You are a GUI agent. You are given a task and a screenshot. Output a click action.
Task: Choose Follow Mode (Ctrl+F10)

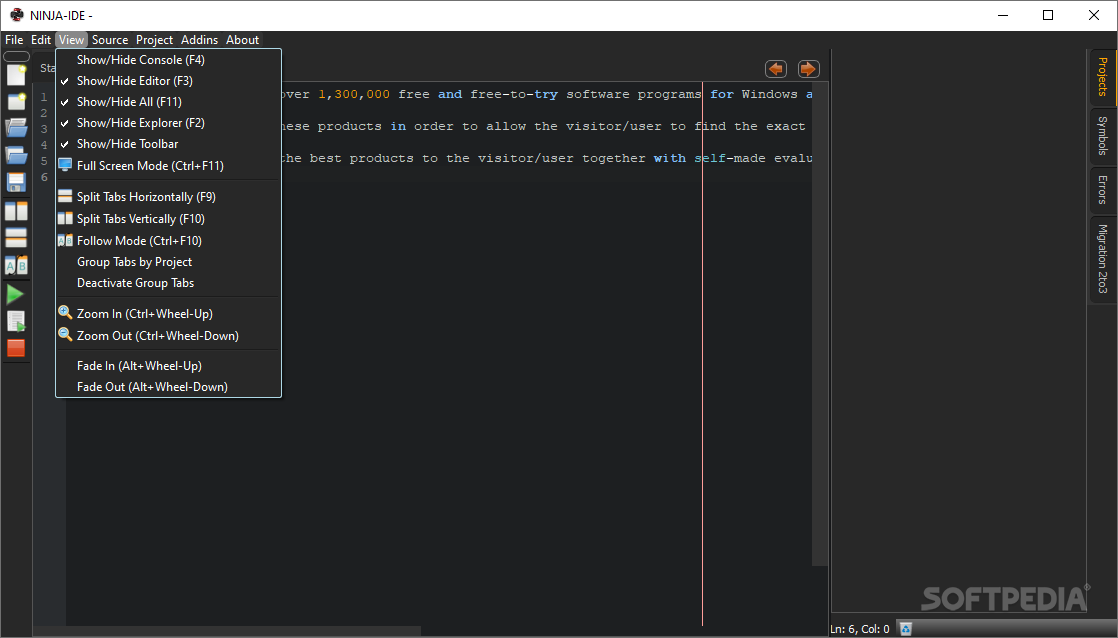[x=168, y=241]
